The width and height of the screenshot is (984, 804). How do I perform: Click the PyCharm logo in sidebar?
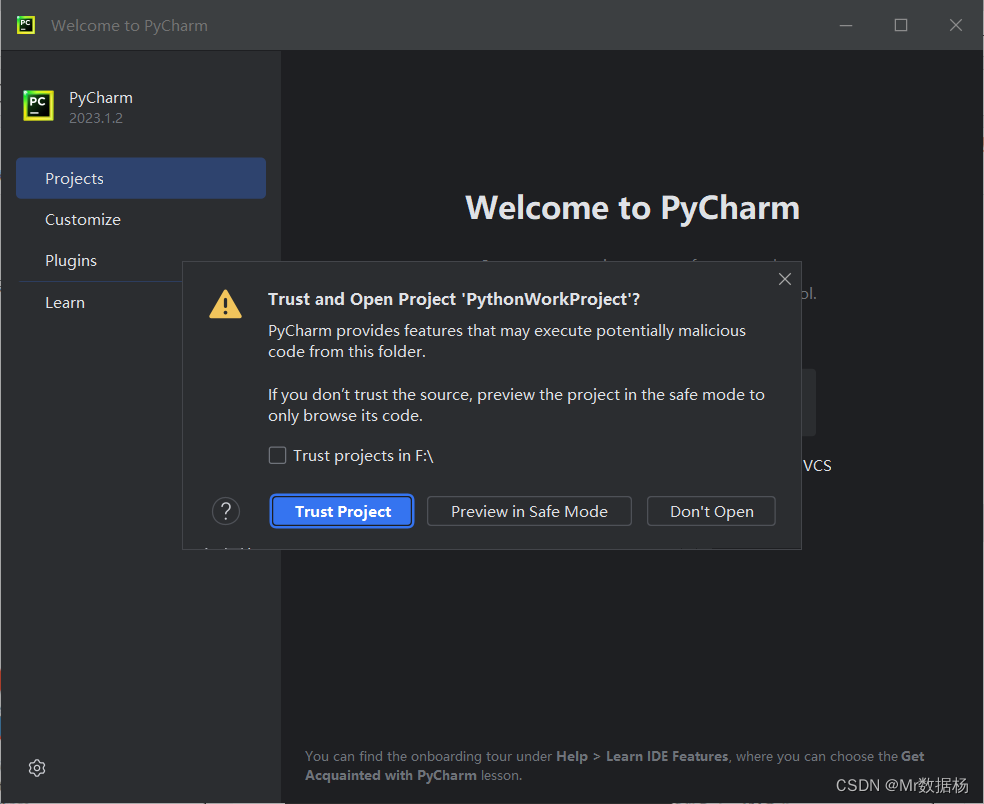click(38, 105)
